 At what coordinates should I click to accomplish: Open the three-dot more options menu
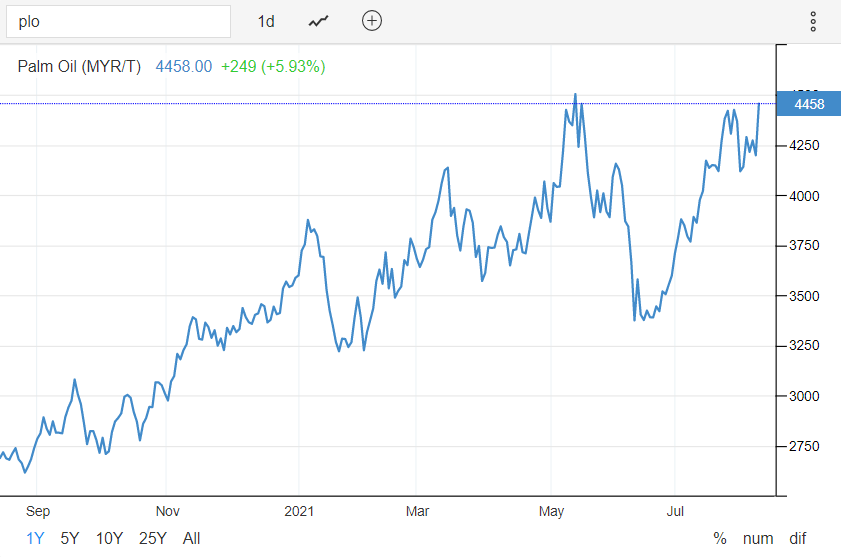point(813,21)
